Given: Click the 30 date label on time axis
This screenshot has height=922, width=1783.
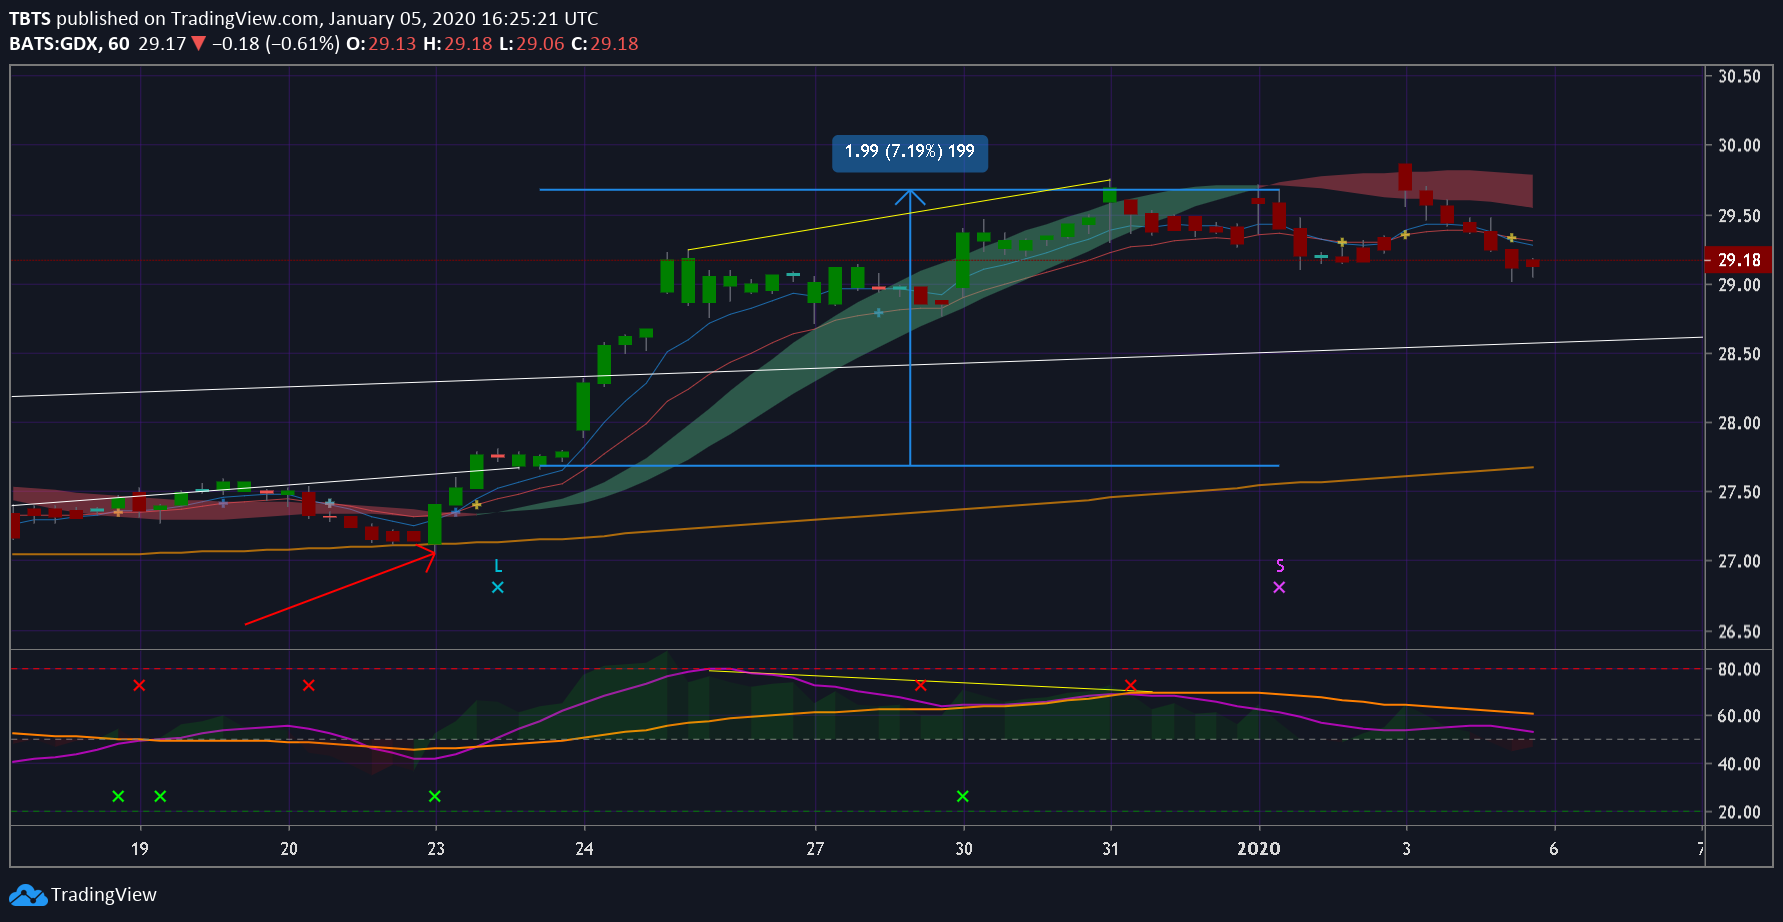Looking at the screenshot, I should coord(964,849).
